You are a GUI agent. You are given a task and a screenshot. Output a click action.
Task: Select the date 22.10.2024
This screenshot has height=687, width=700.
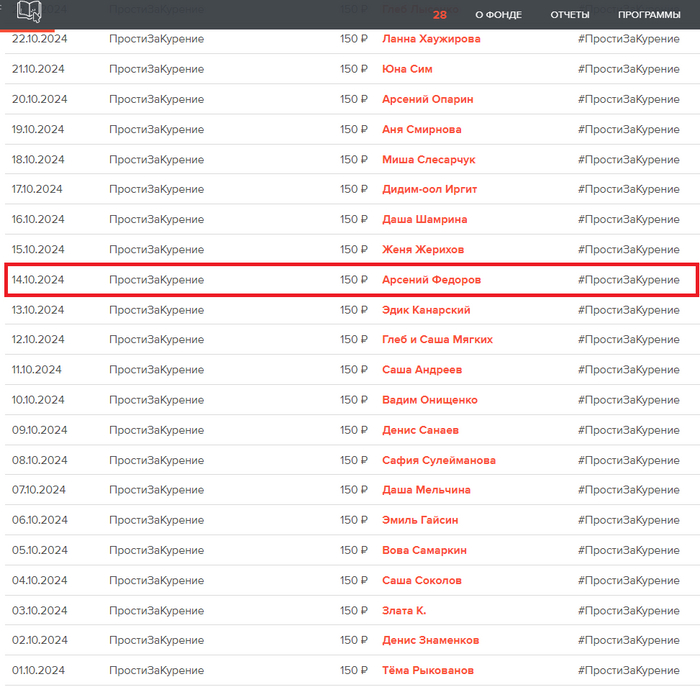coord(40,39)
